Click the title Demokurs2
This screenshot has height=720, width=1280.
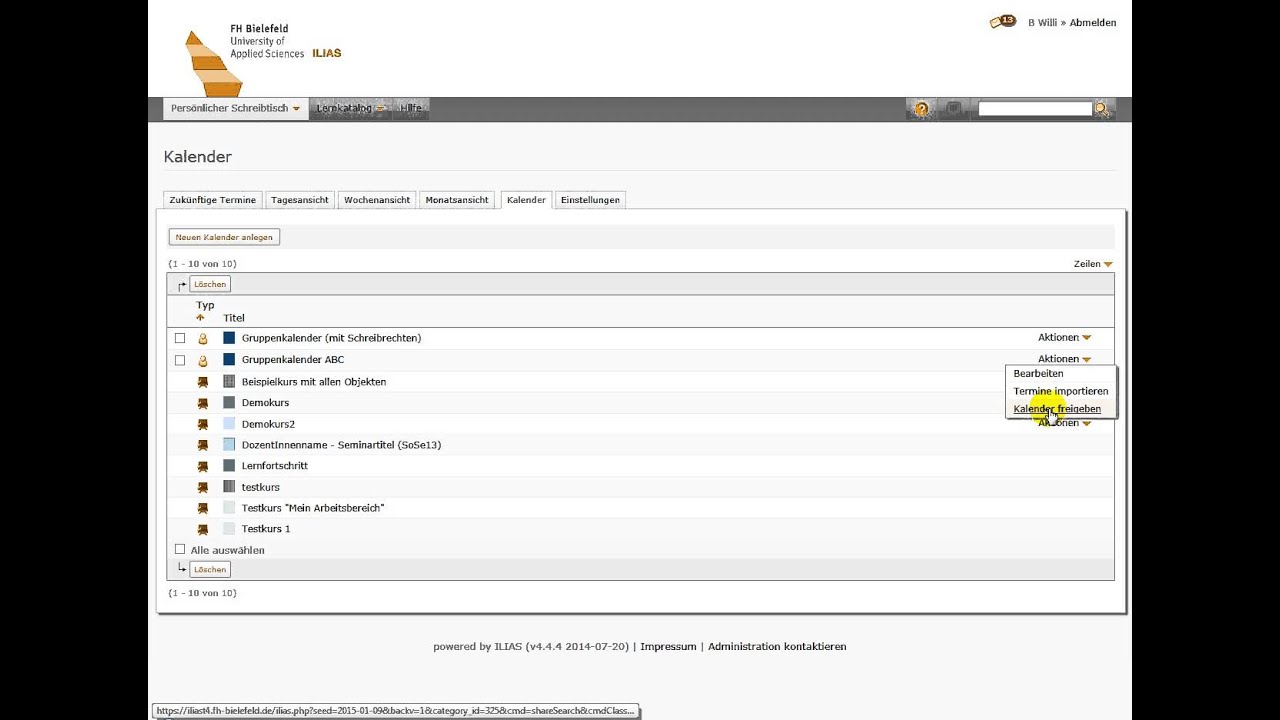pyautogui.click(x=268, y=424)
